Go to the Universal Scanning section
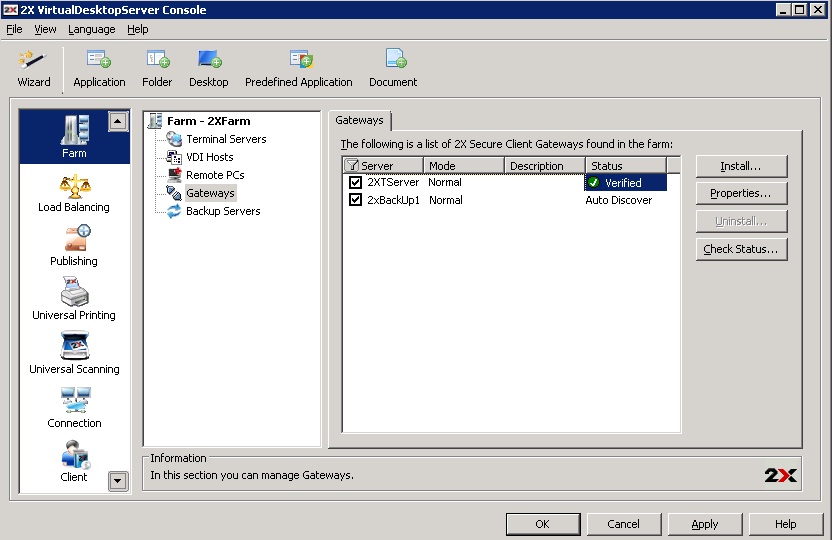 point(74,353)
